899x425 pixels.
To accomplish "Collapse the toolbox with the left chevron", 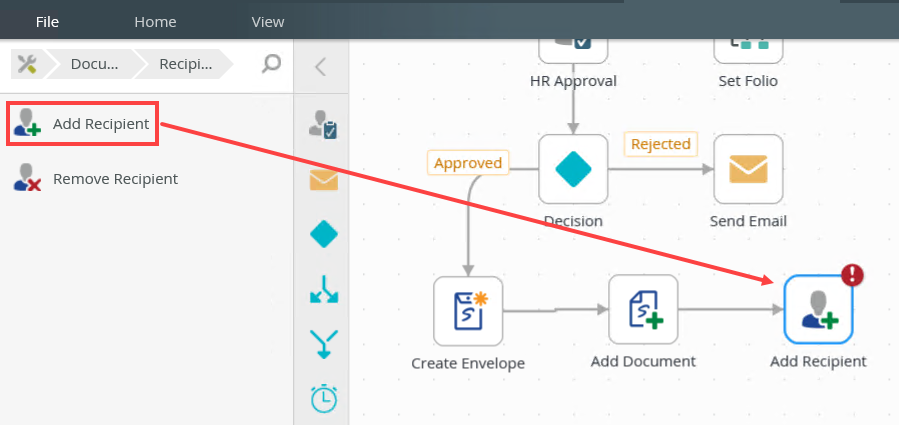I will pos(320,67).
